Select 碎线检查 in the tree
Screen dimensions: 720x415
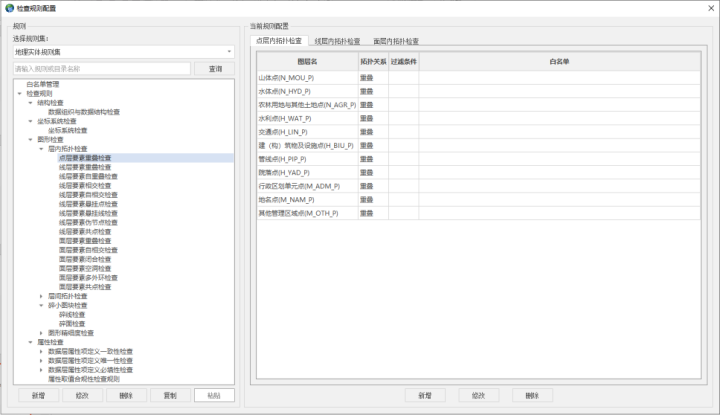tap(73, 315)
